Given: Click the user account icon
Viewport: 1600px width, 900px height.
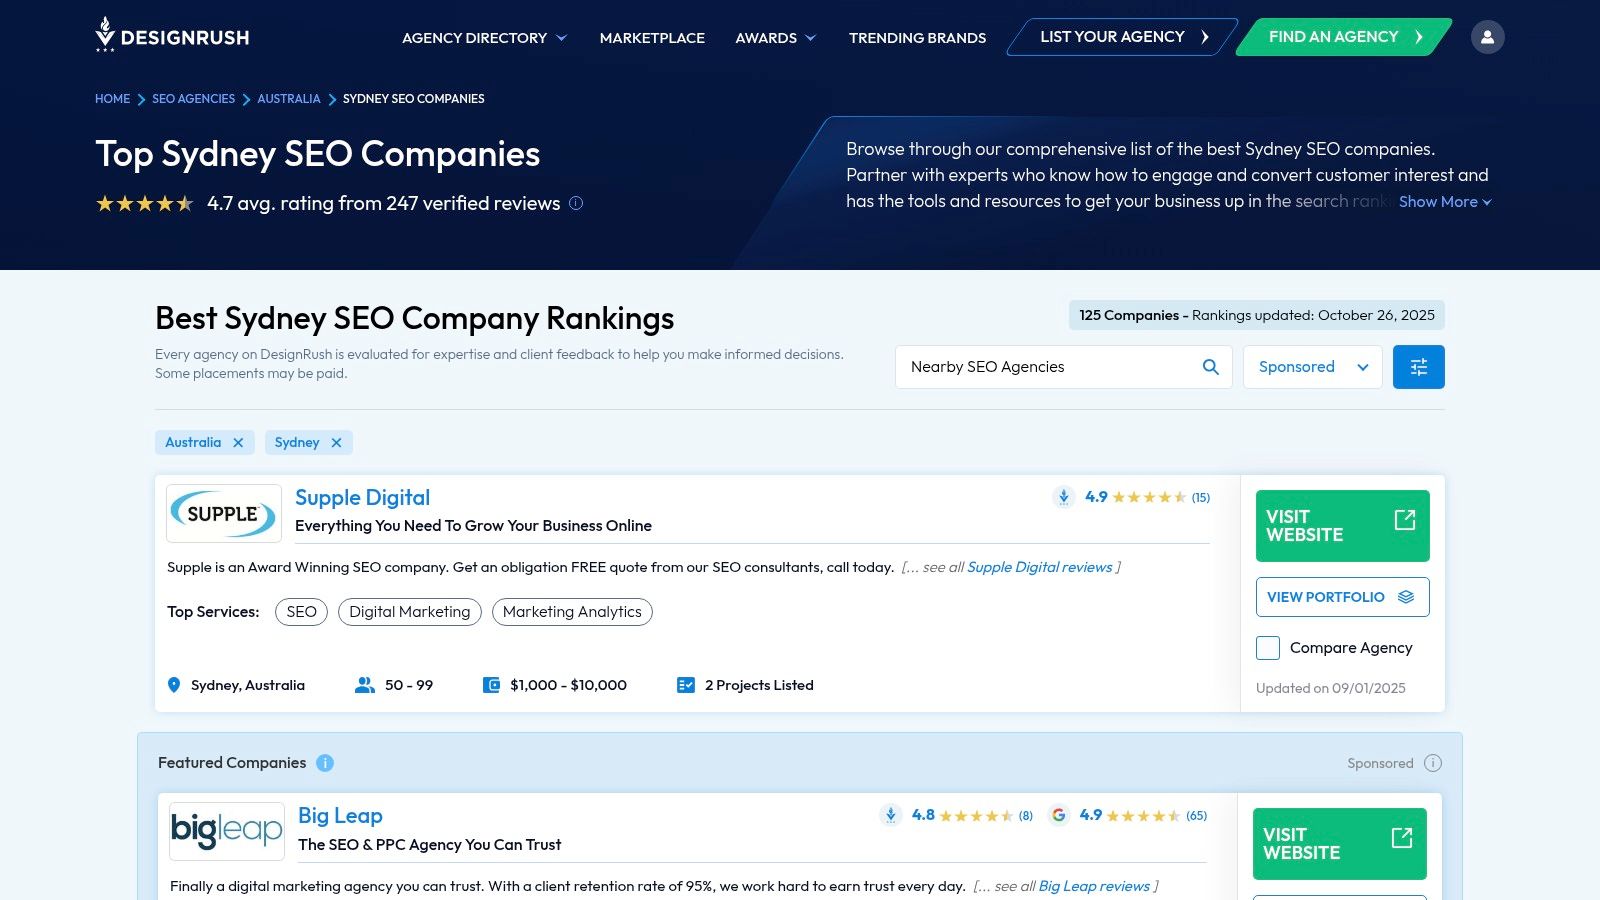Looking at the screenshot, I should click(x=1488, y=36).
